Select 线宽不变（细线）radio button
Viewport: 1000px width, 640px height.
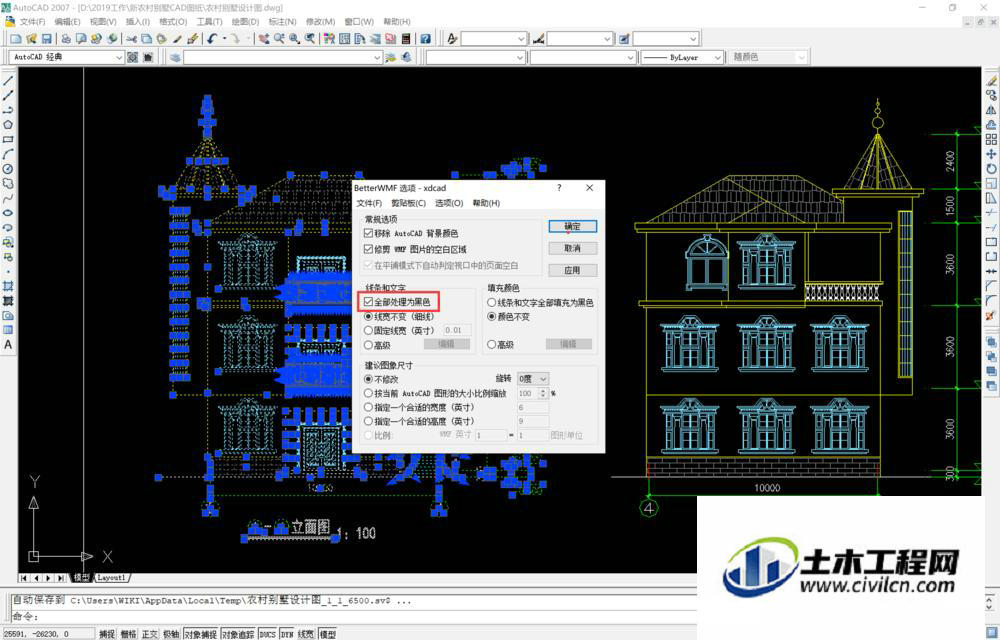click(x=368, y=317)
